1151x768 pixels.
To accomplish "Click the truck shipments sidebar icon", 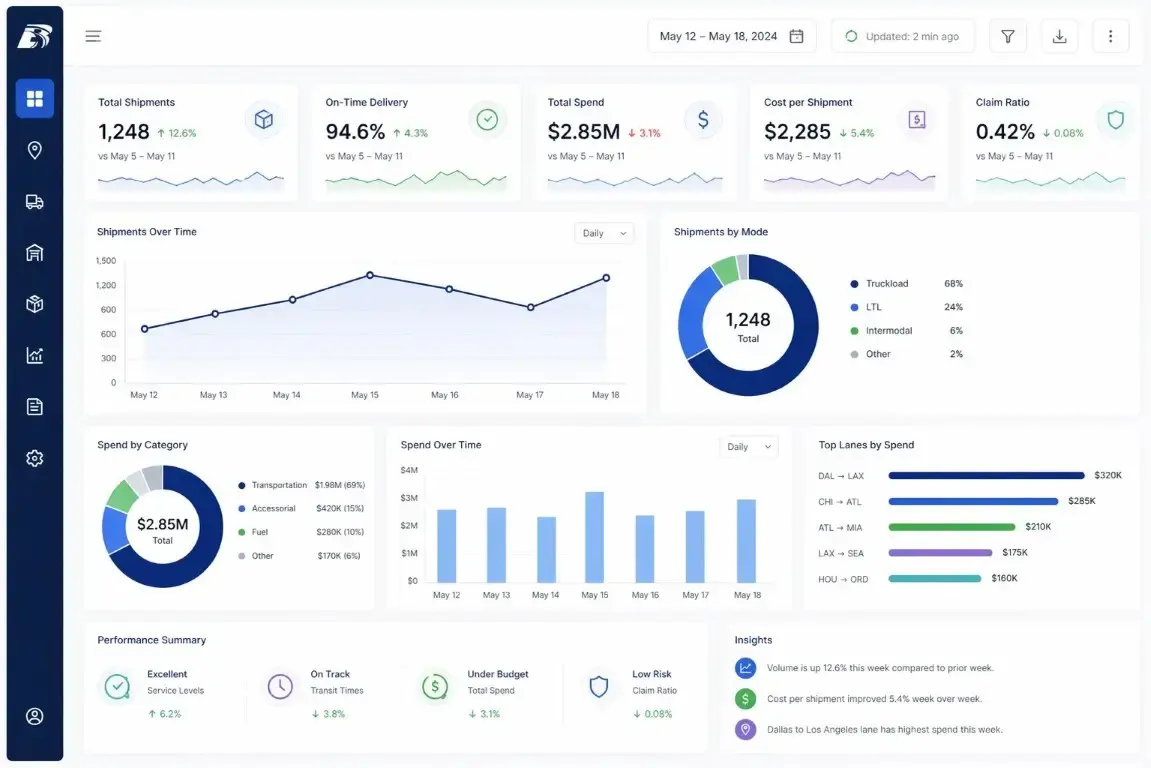I will [35, 202].
